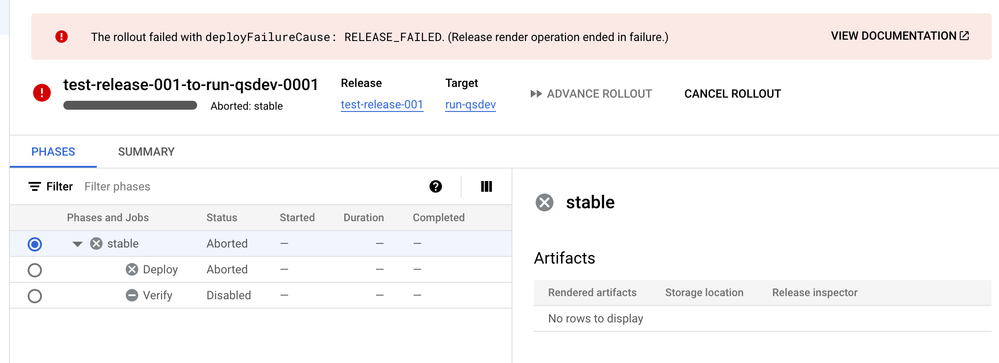The image size is (999, 363).
Task: Click the red error icon in the failure banner
Action: (x=61, y=36)
